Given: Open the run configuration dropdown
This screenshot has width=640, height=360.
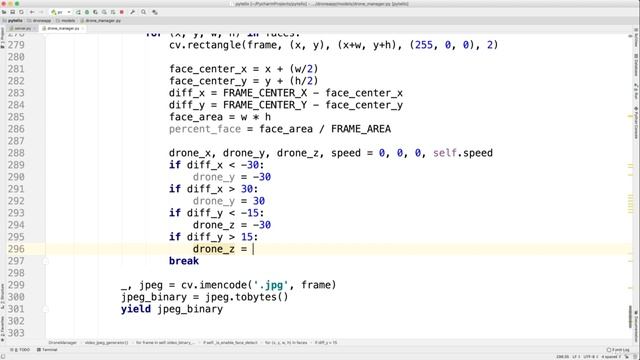Looking at the screenshot, I should click(x=61, y=12).
